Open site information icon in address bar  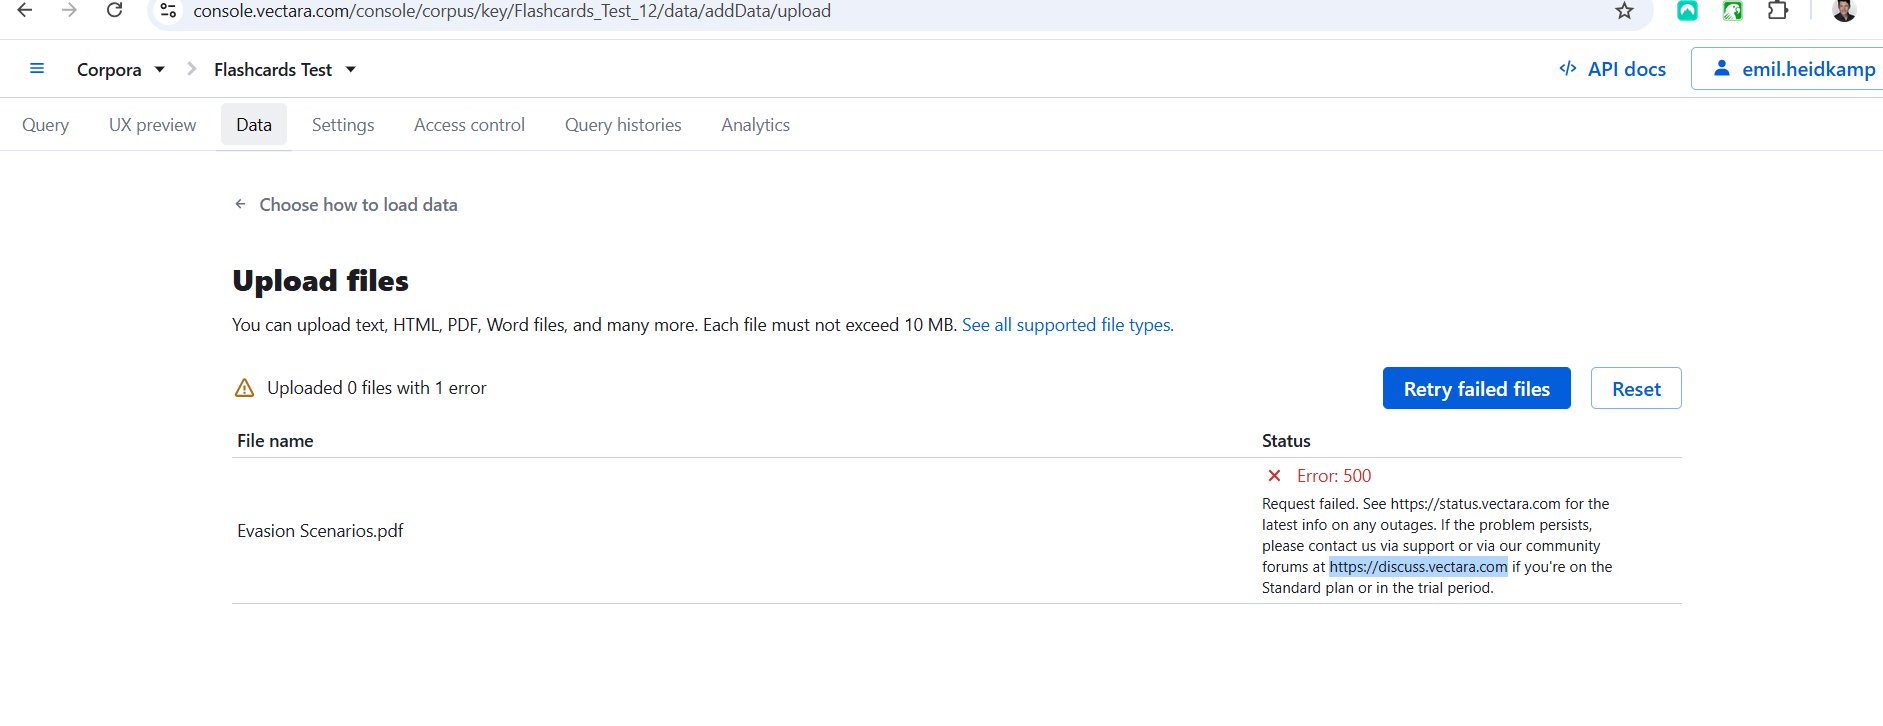[x=168, y=11]
